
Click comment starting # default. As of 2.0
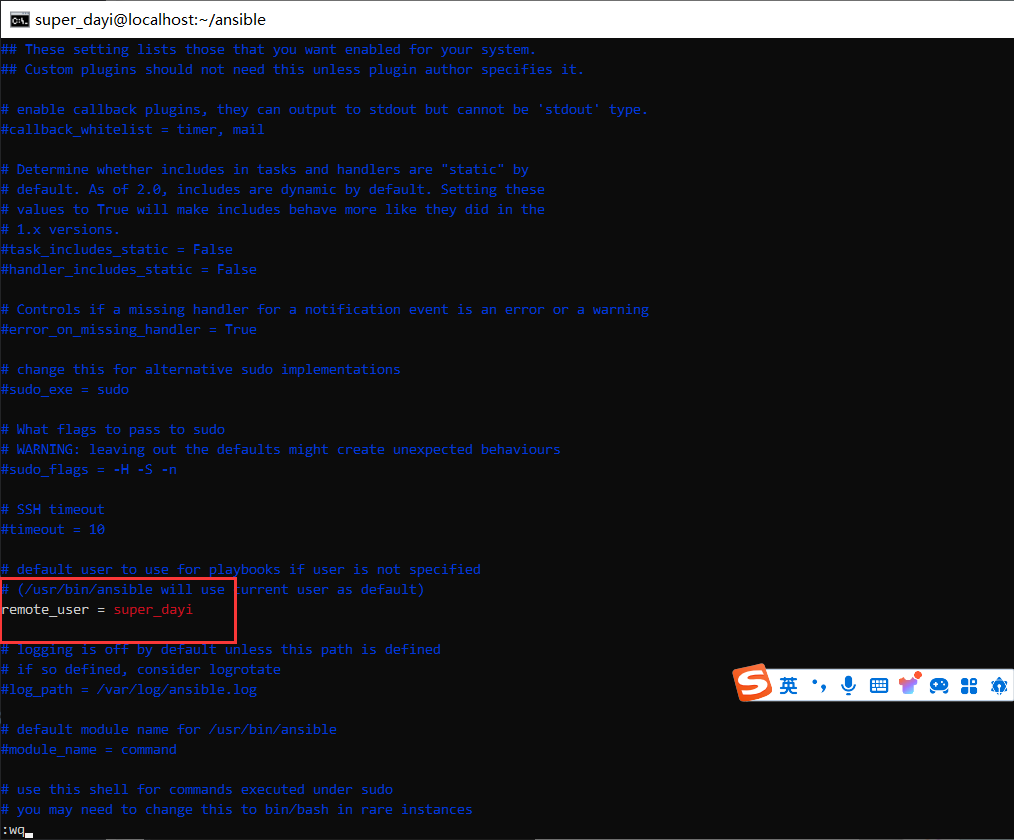coord(273,189)
